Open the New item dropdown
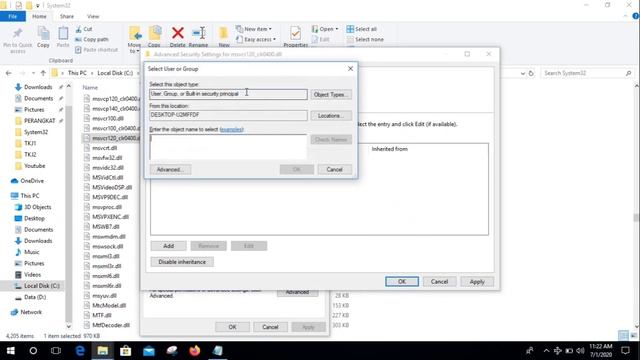The height and width of the screenshot is (360, 640). [254, 29]
